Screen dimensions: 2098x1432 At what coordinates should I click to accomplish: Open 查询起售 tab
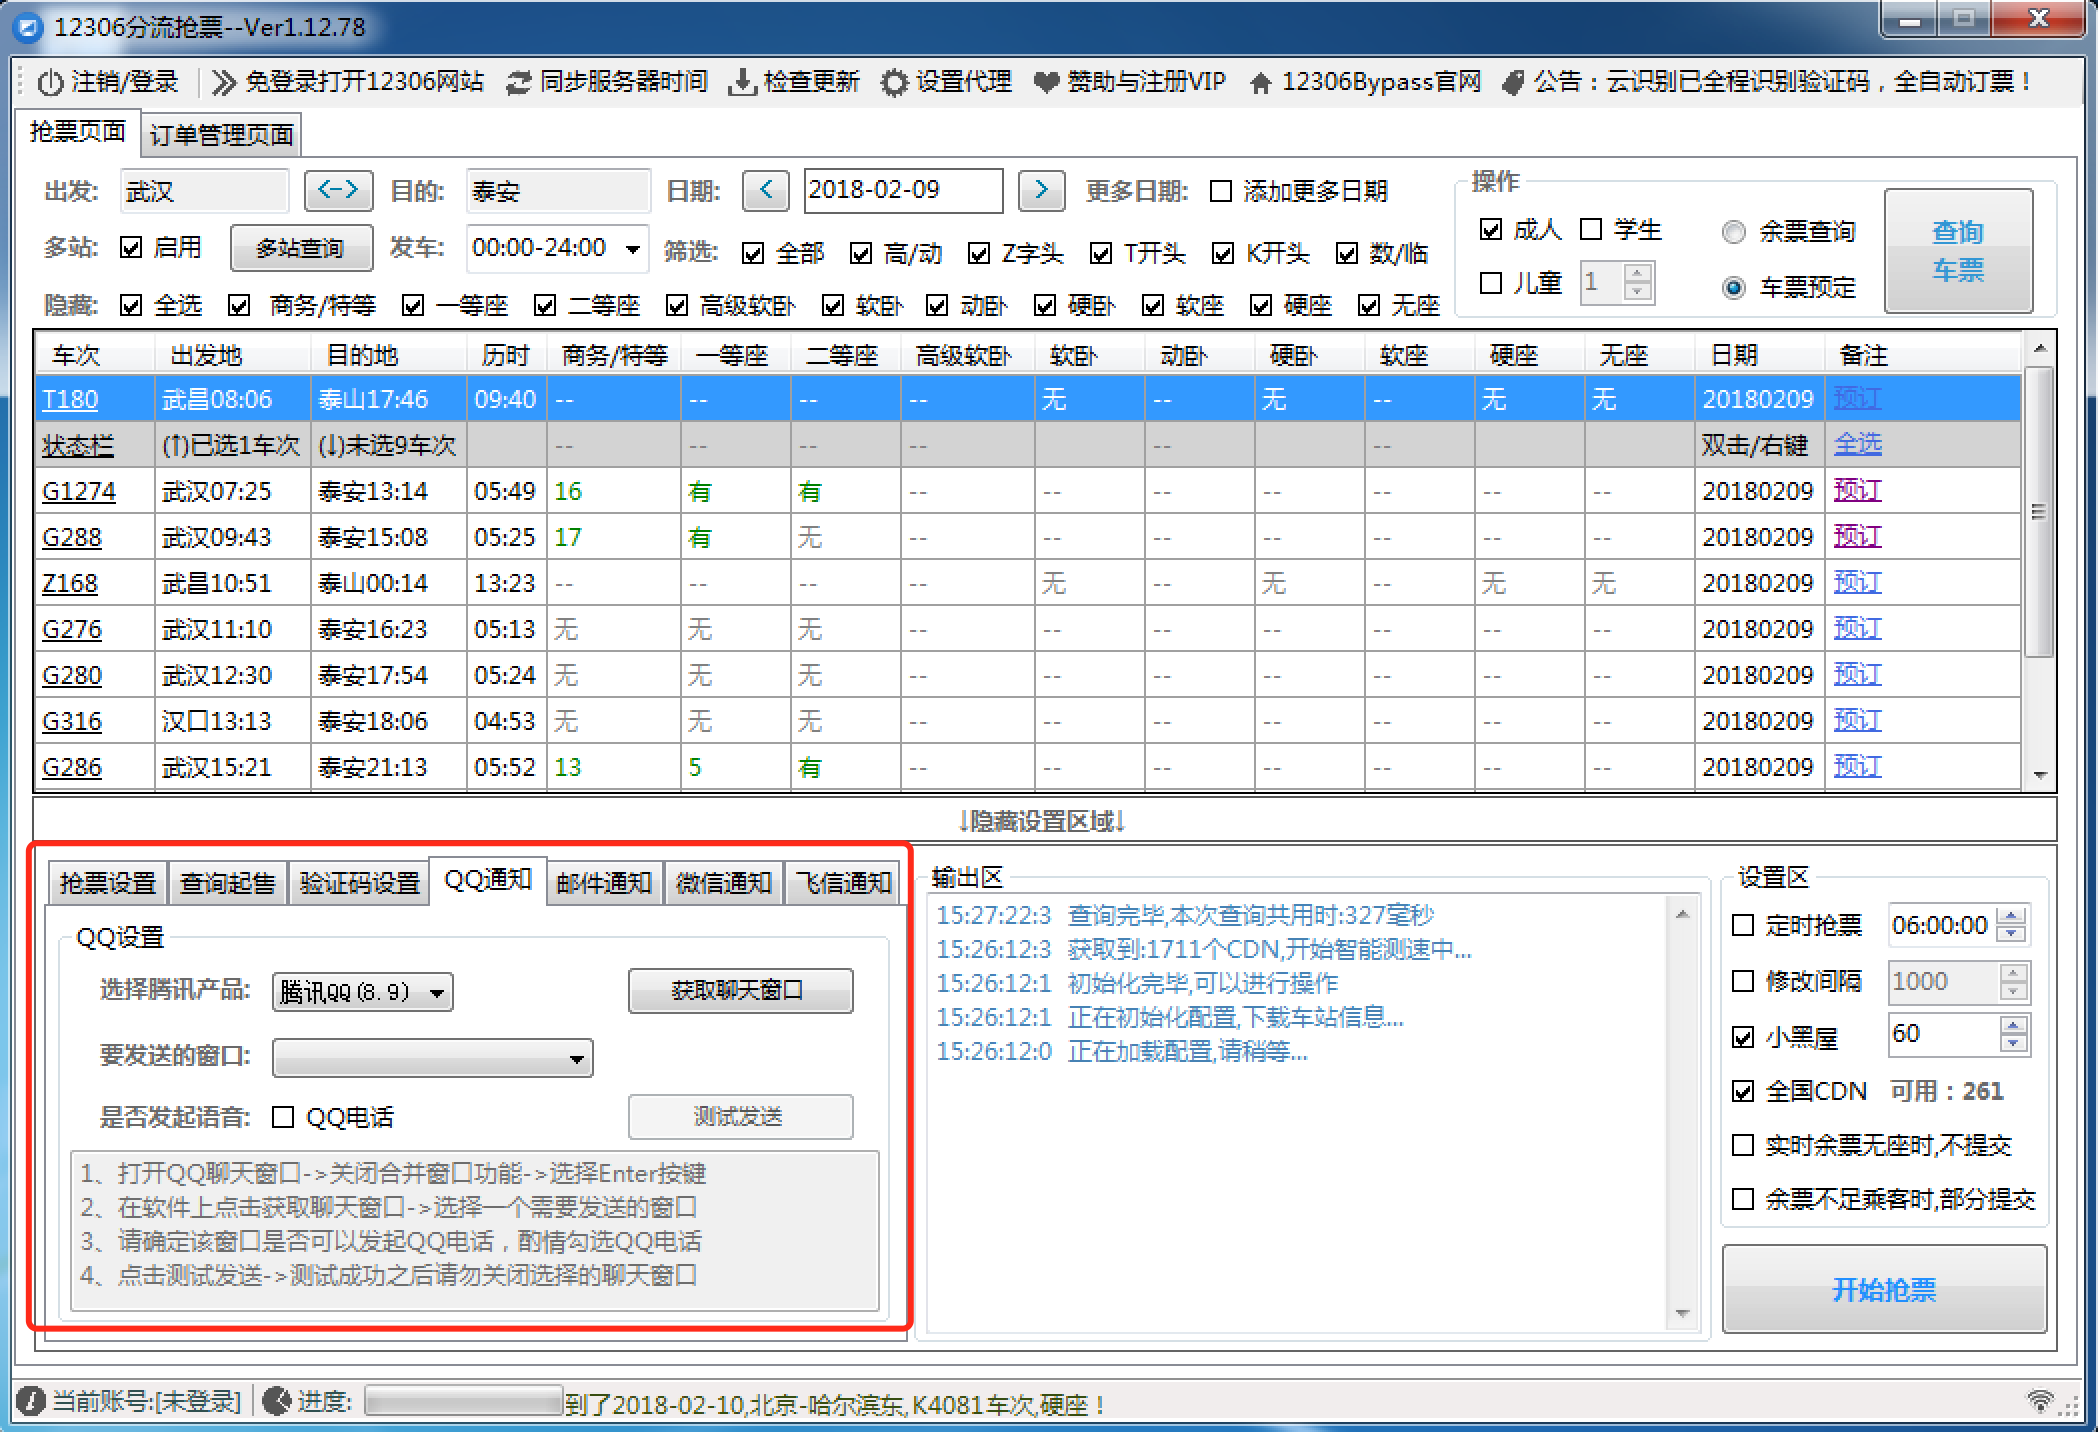227,883
